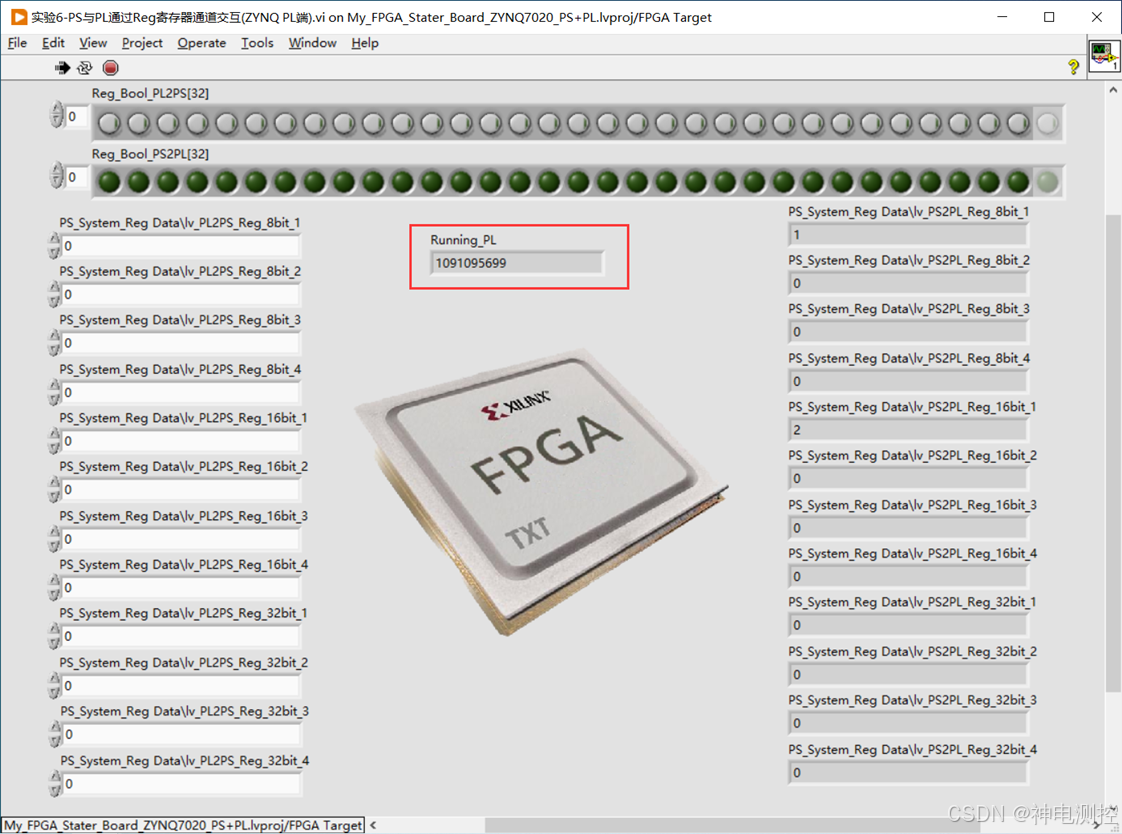Toggle the first Reg_Bool_PL2PS boolean LED
The image size is (1122, 834).
point(109,124)
